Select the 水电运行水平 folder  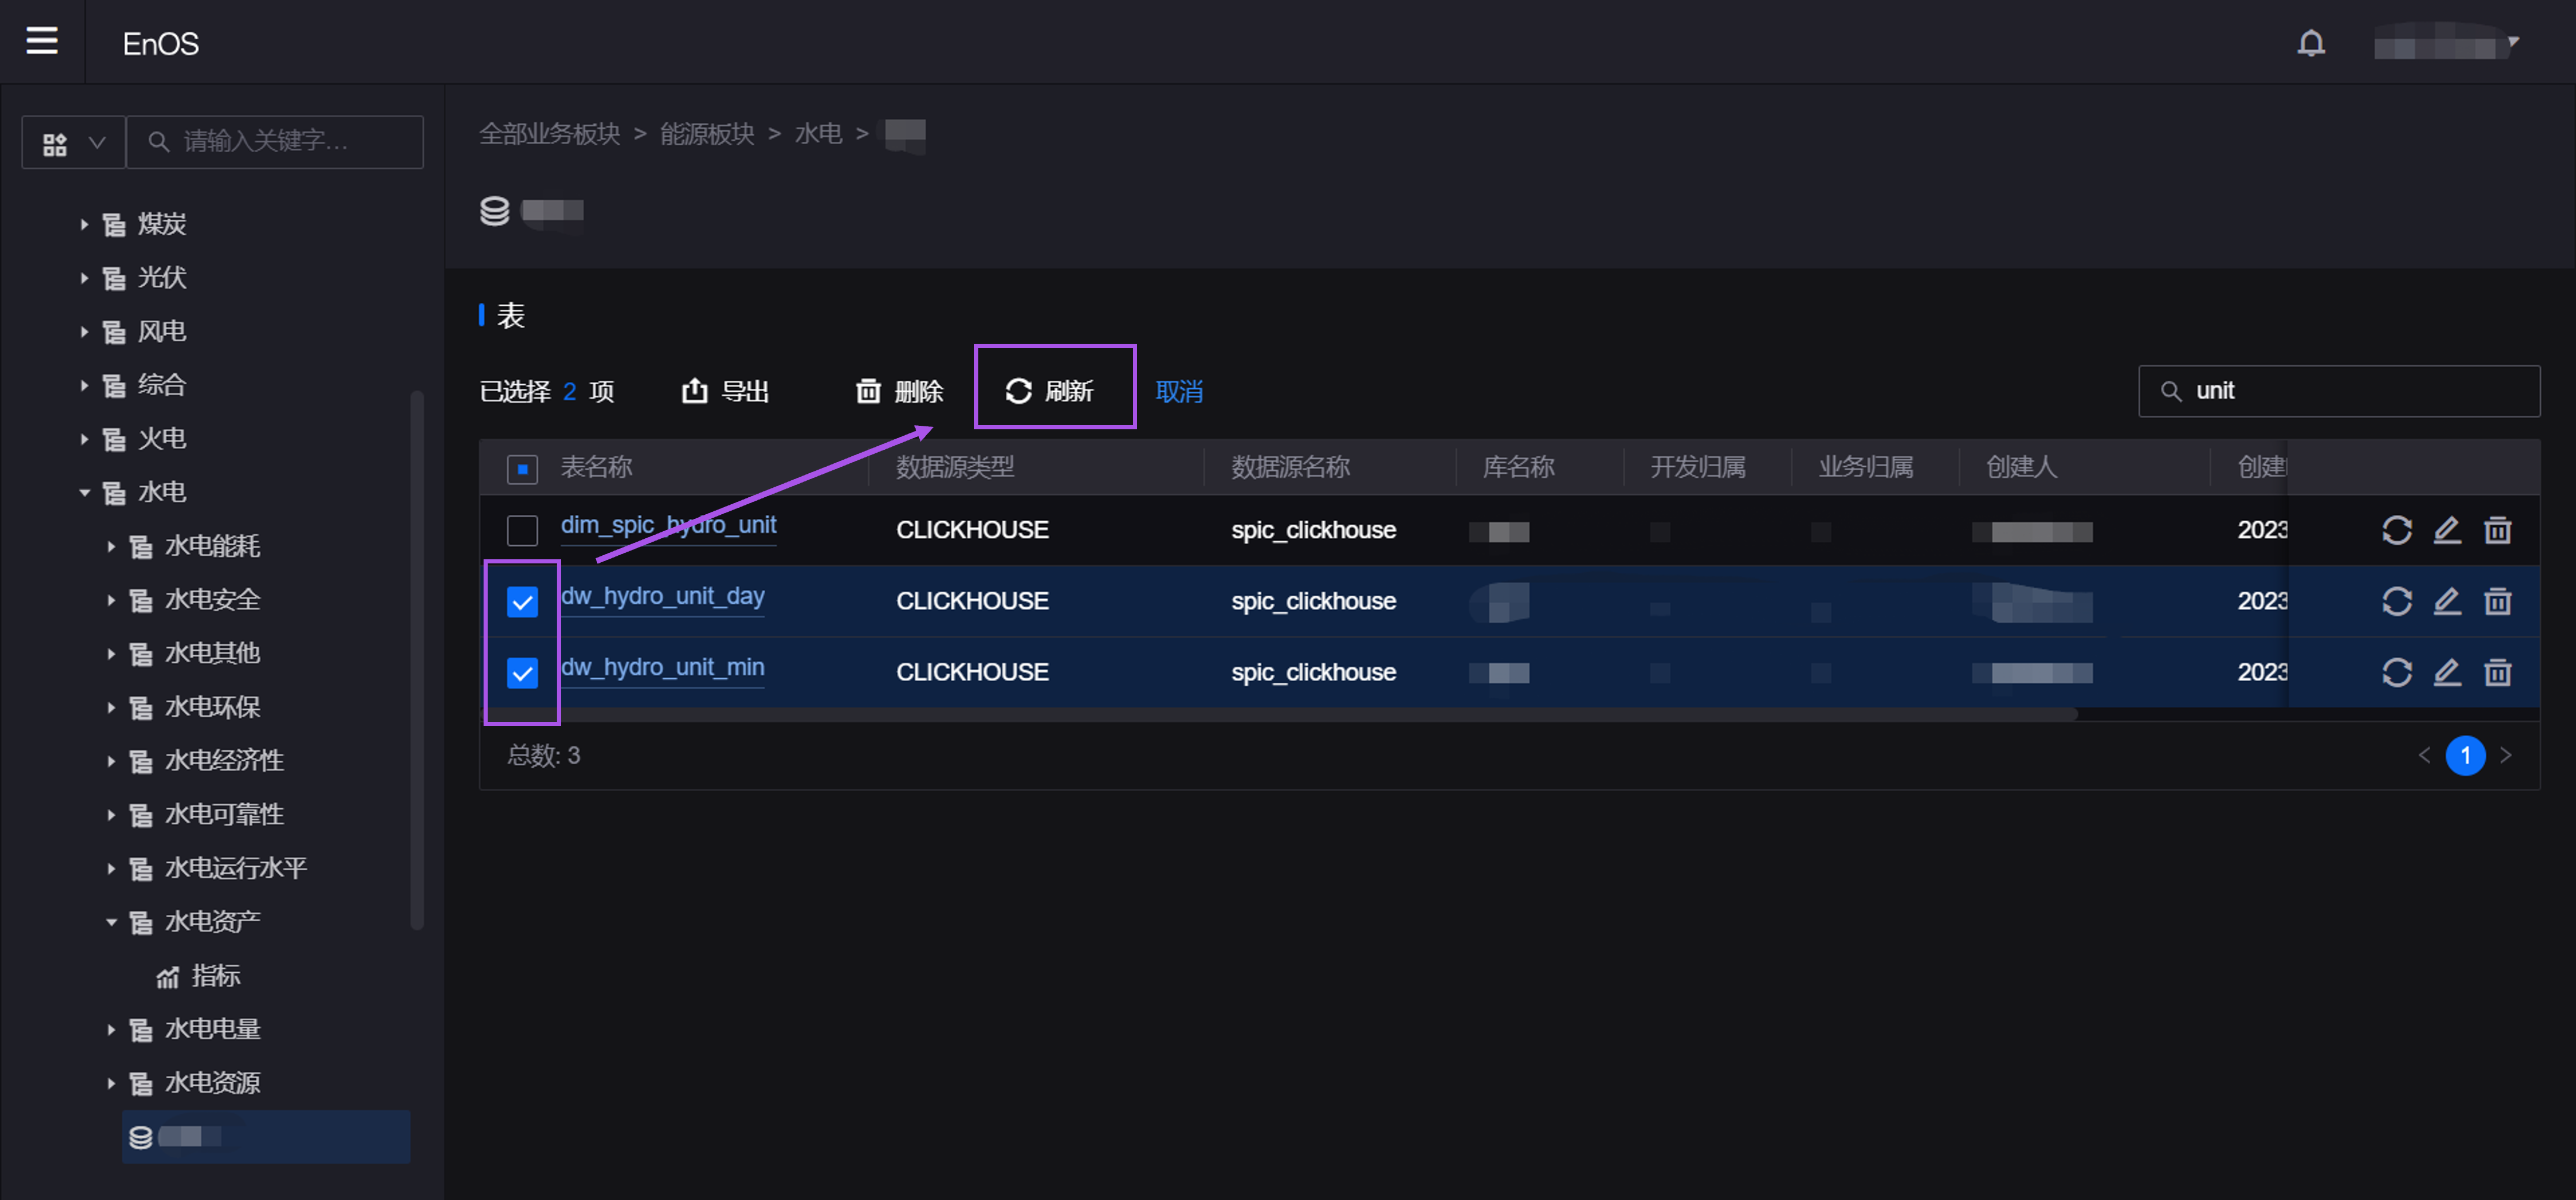click(x=236, y=868)
